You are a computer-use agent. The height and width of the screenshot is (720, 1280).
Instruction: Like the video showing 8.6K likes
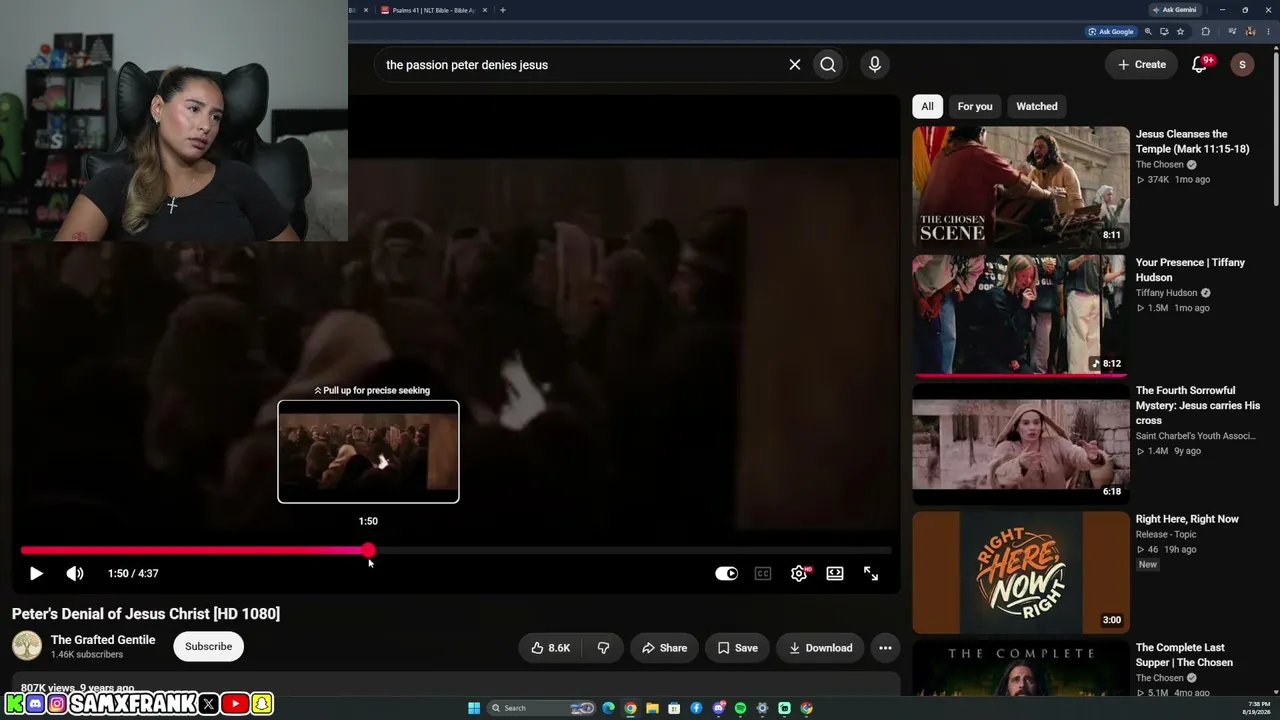pyautogui.click(x=550, y=648)
